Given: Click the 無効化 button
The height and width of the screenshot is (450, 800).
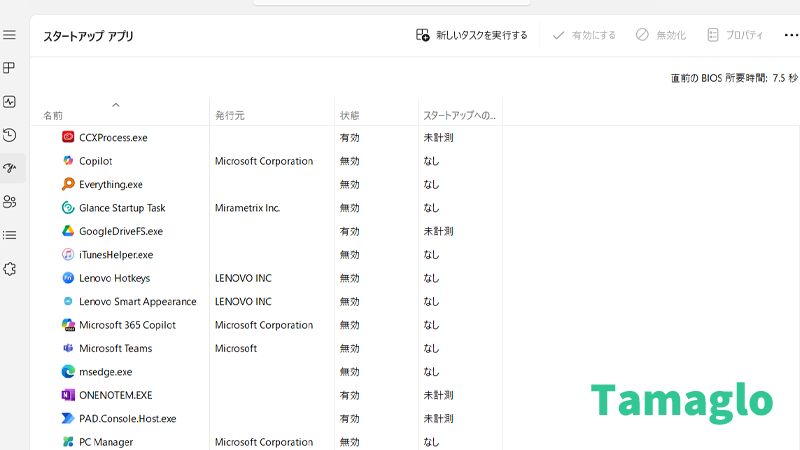Looking at the screenshot, I should tap(661, 35).
